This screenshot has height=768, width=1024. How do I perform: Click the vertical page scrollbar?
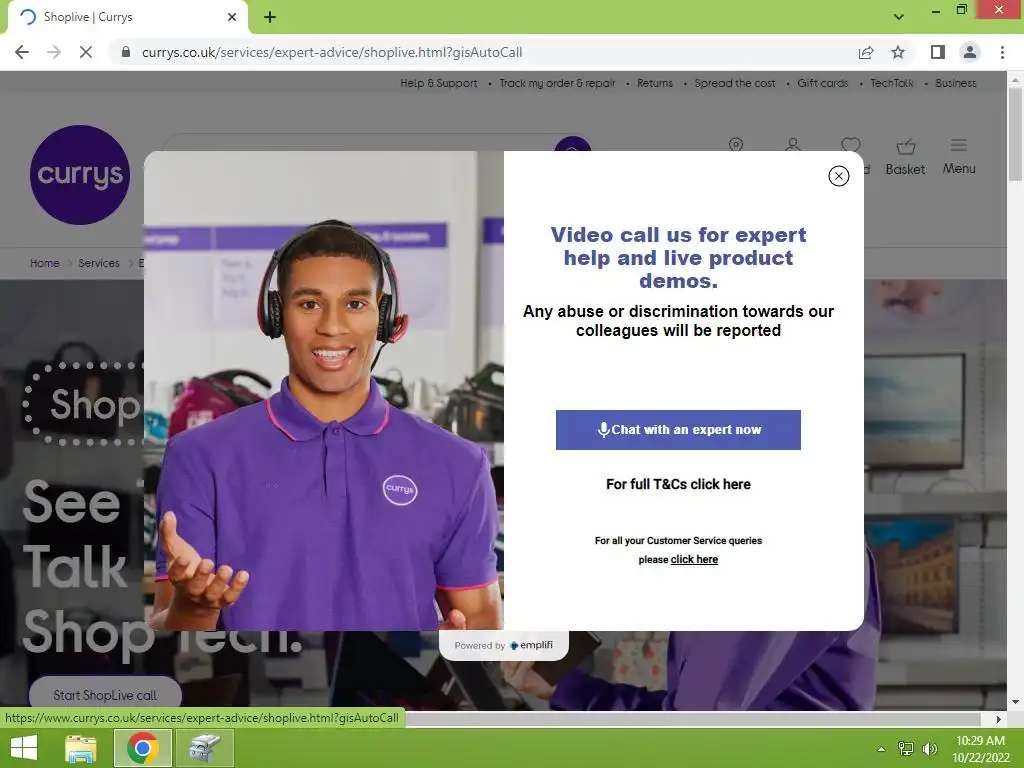1015,134
